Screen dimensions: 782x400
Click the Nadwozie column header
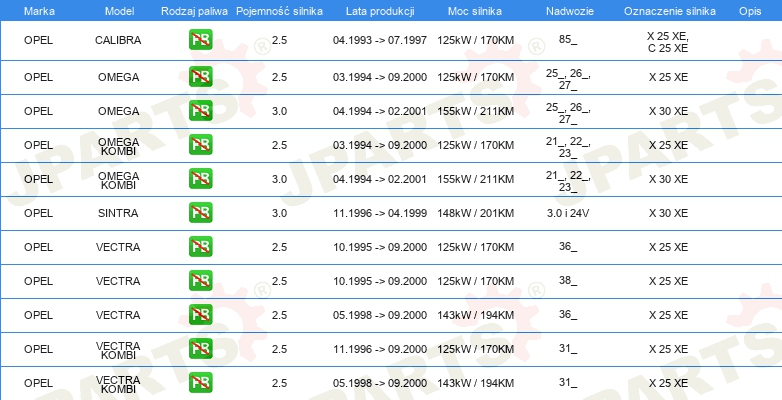pyautogui.click(x=570, y=11)
